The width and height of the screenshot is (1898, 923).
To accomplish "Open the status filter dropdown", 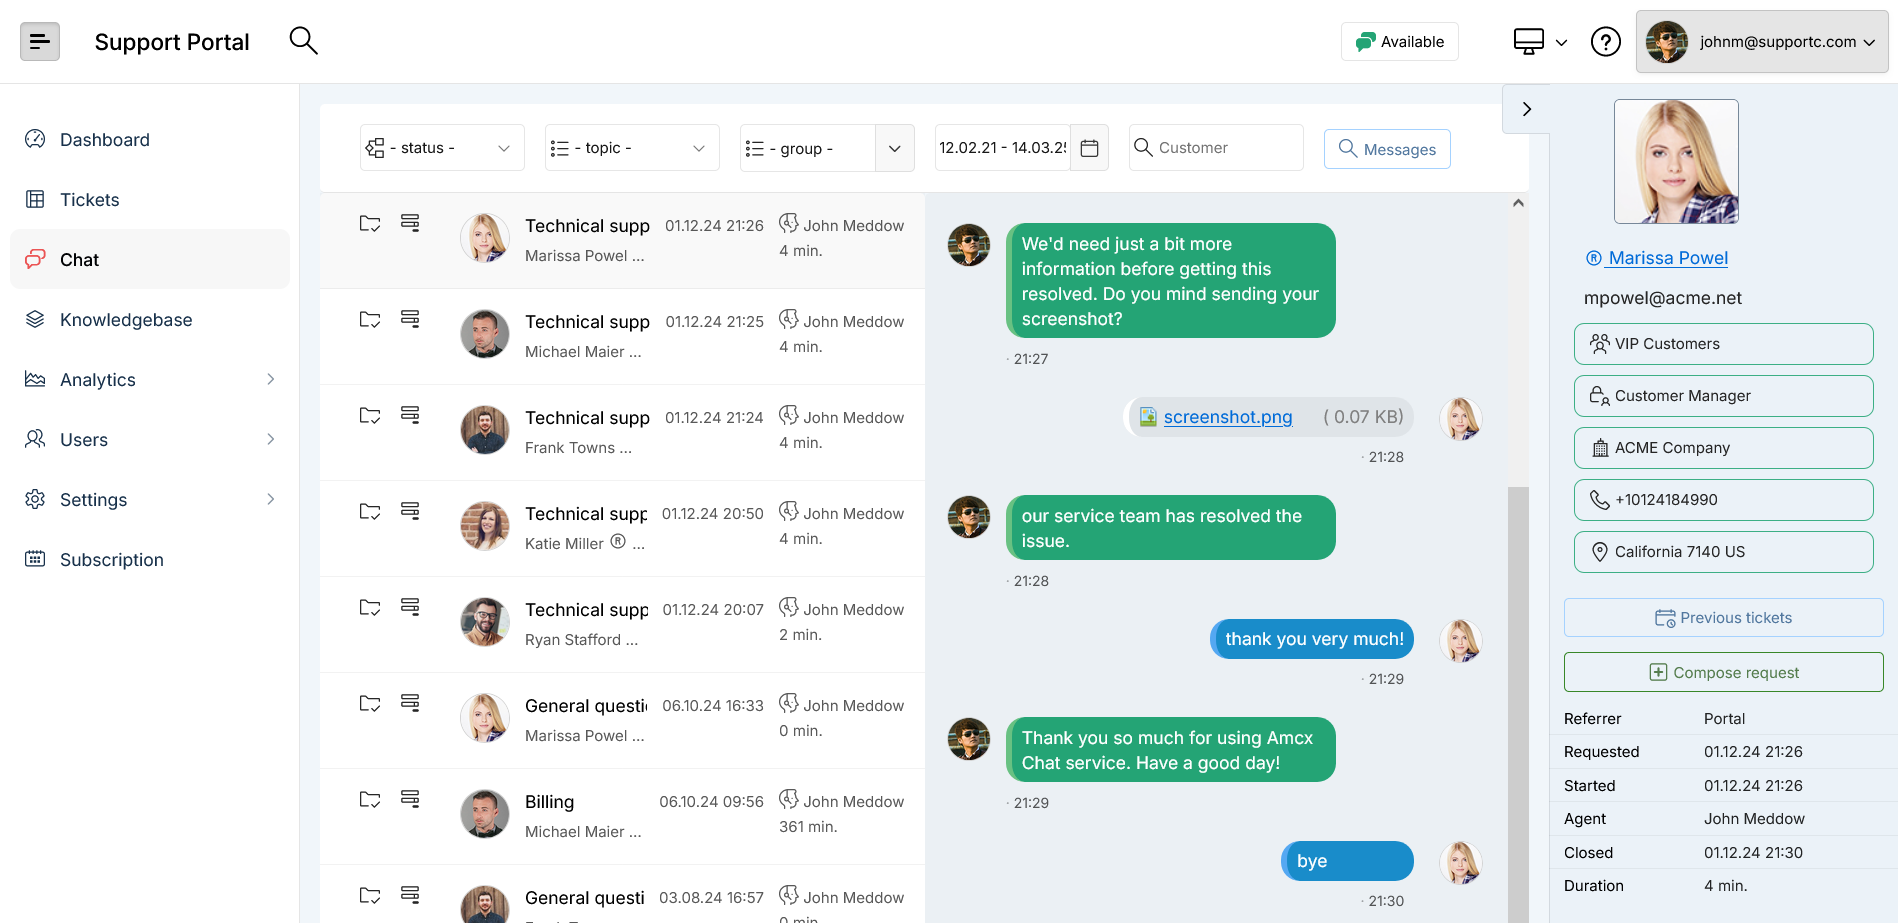I will click(x=442, y=148).
